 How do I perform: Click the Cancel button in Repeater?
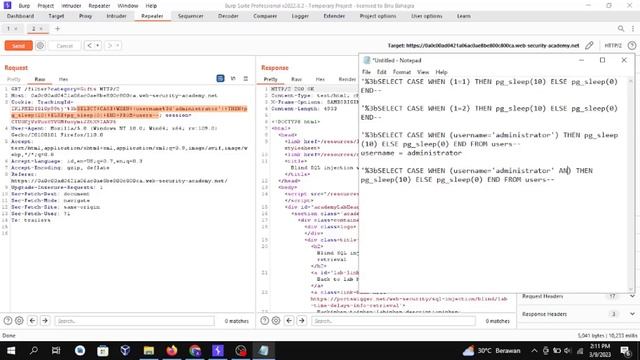coord(64,46)
